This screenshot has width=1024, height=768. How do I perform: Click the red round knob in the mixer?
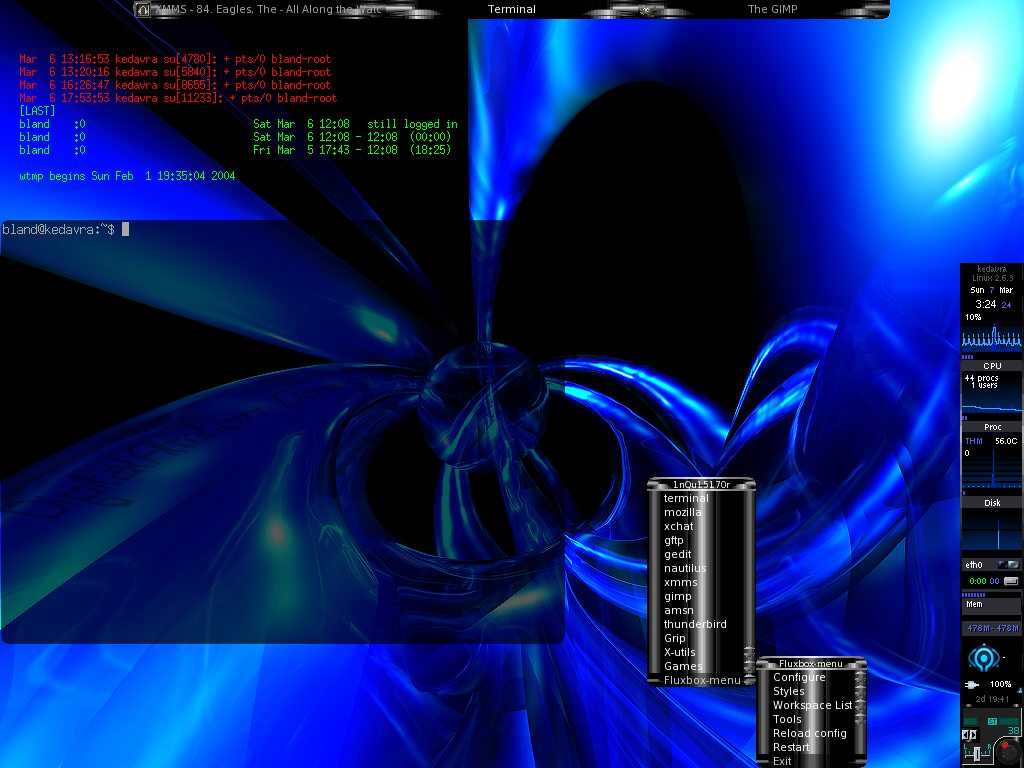point(1007,748)
